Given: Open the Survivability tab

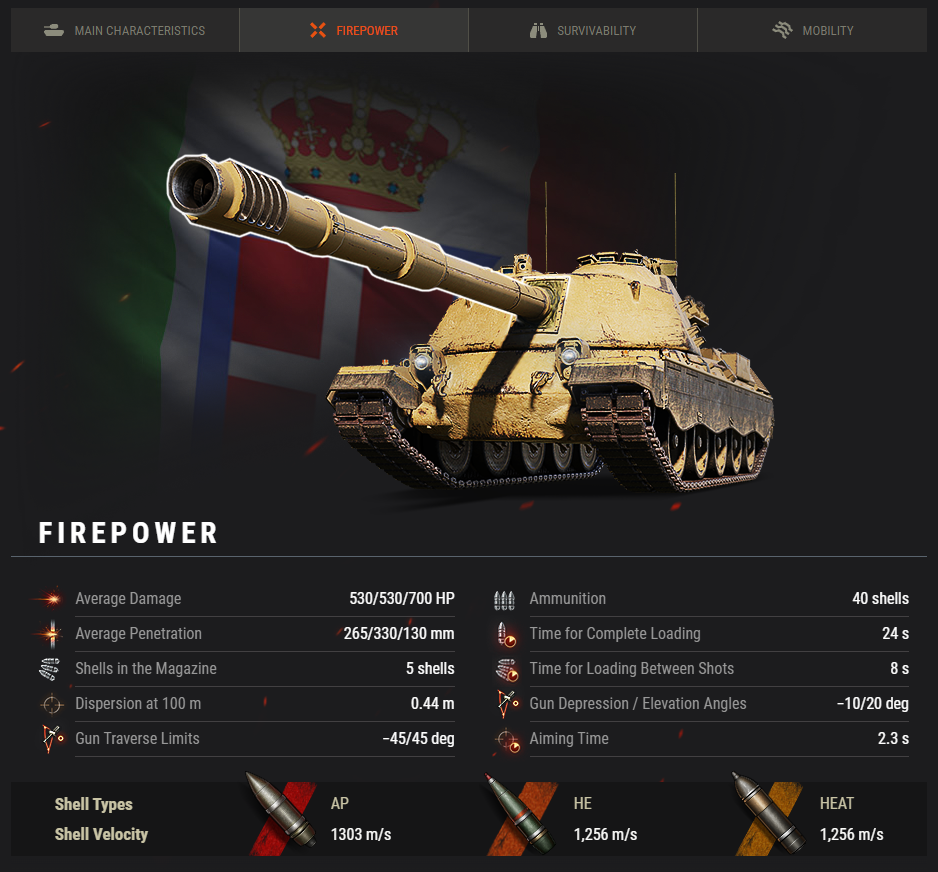Looking at the screenshot, I should pos(583,30).
